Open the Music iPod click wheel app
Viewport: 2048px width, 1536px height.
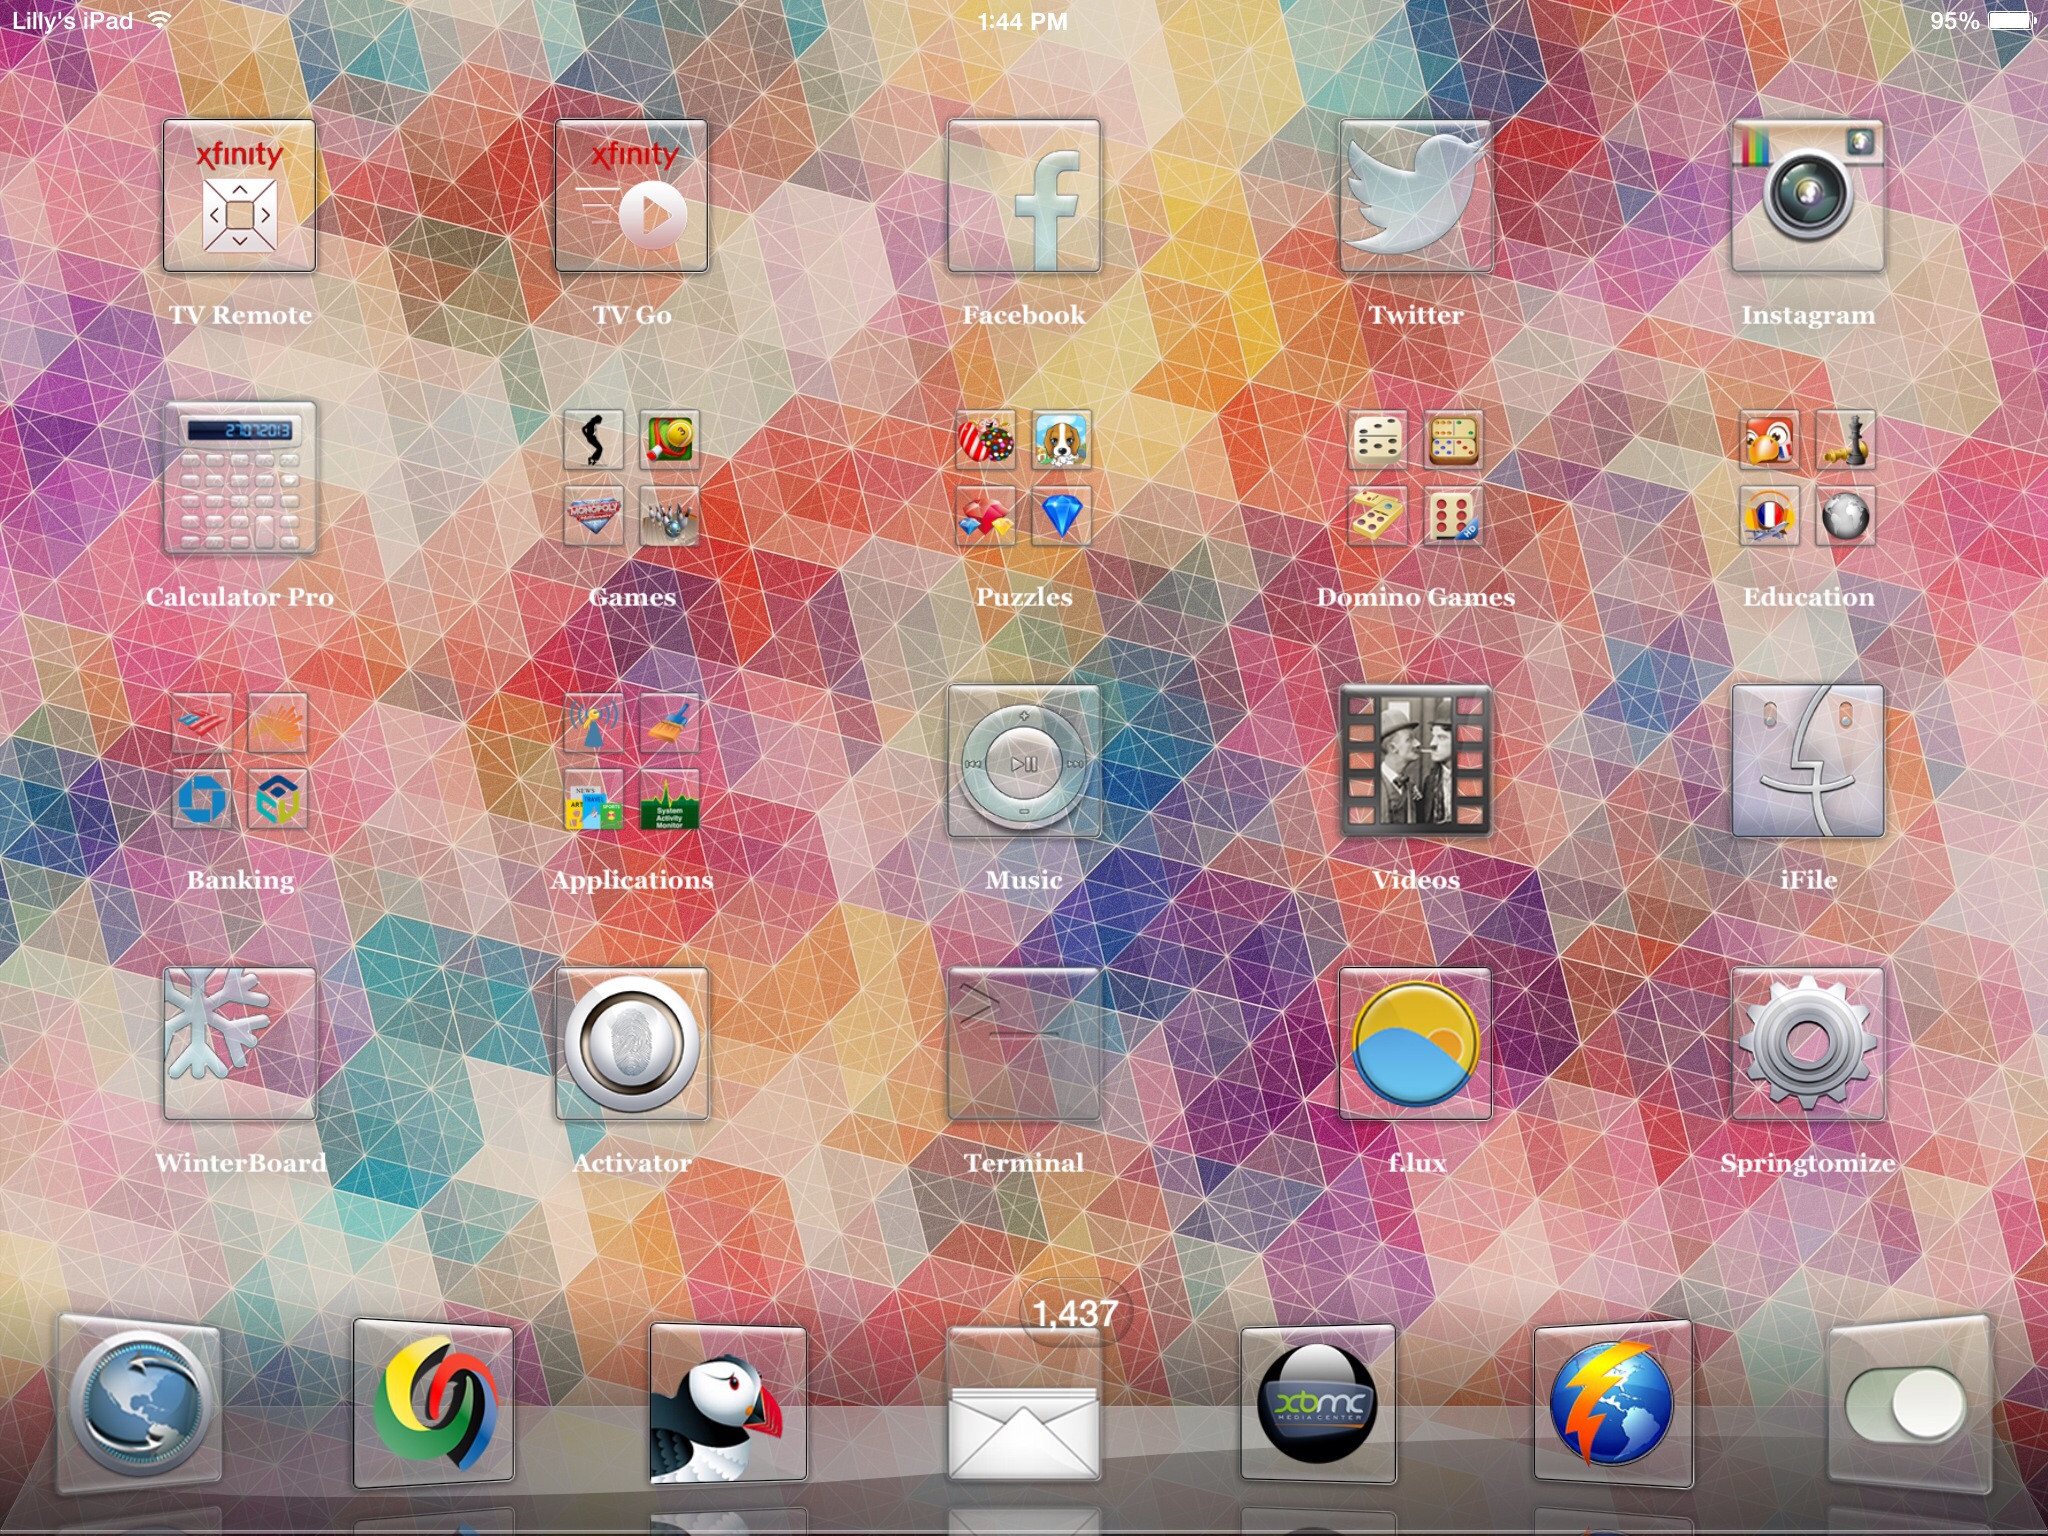[1023, 761]
